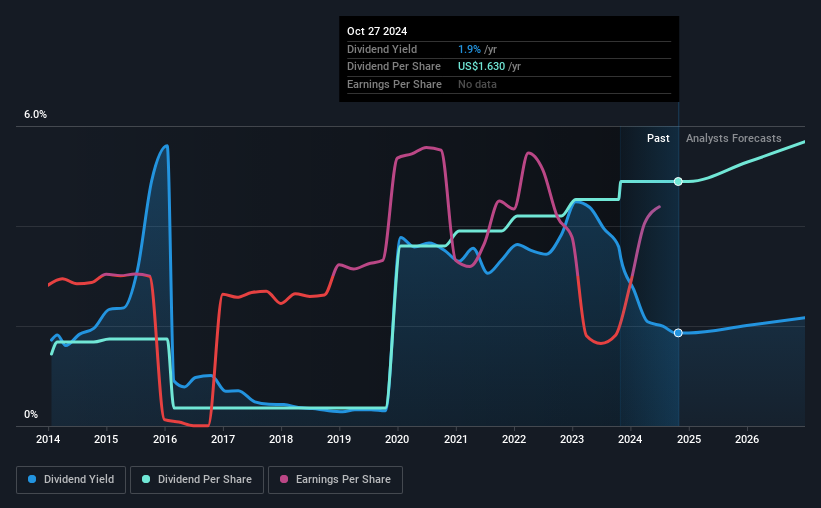
Task: Click the 2022 x-axis label
Action: [x=514, y=439]
